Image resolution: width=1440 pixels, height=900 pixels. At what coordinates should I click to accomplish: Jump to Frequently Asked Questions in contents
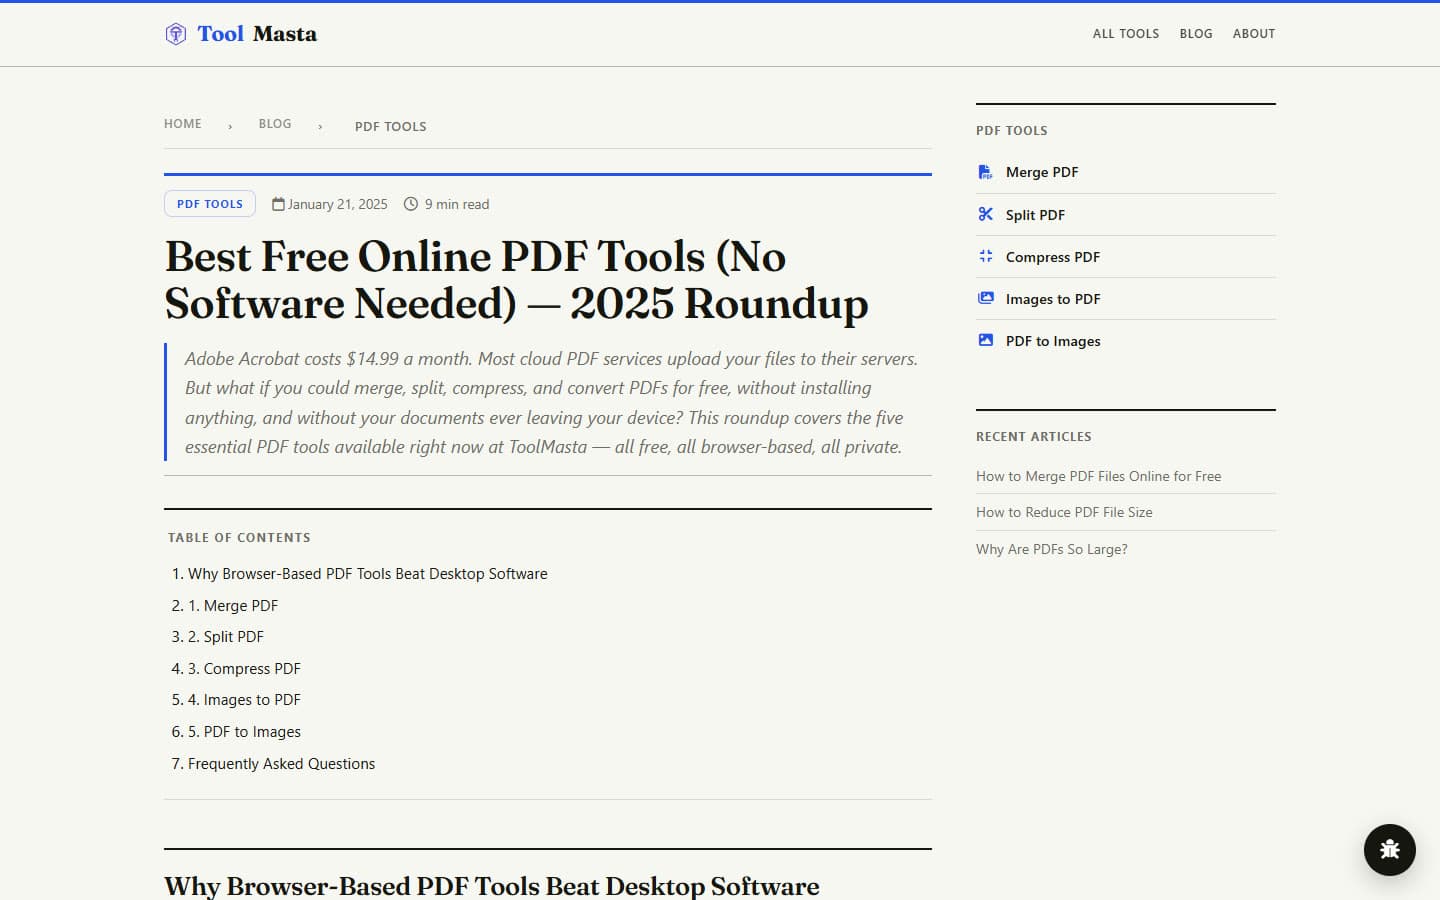(282, 764)
